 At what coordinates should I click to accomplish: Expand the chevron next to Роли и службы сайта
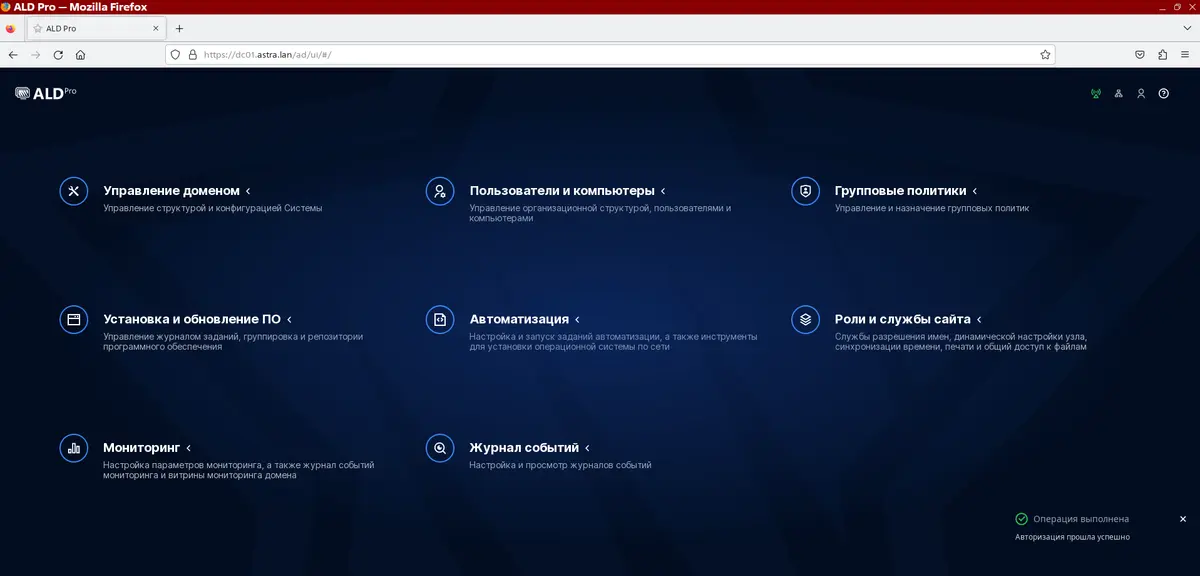[979, 320]
